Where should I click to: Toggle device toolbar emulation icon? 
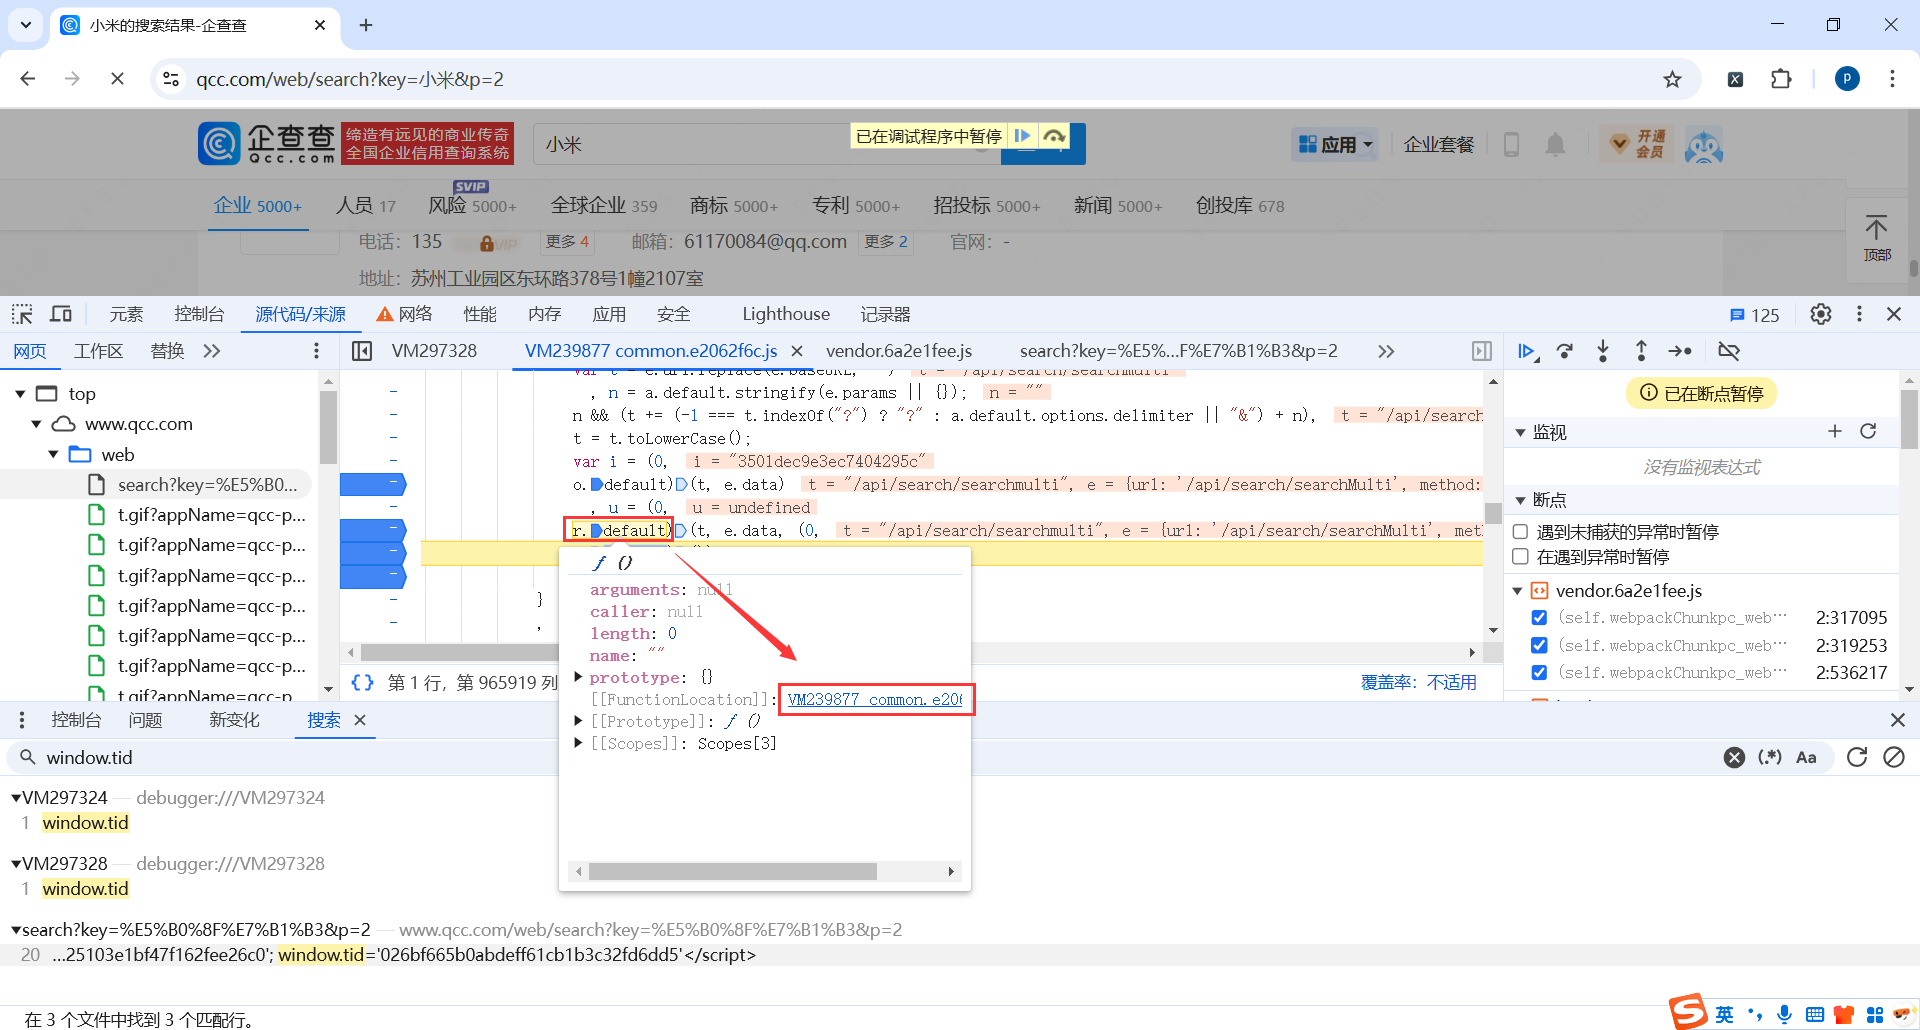(x=61, y=314)
